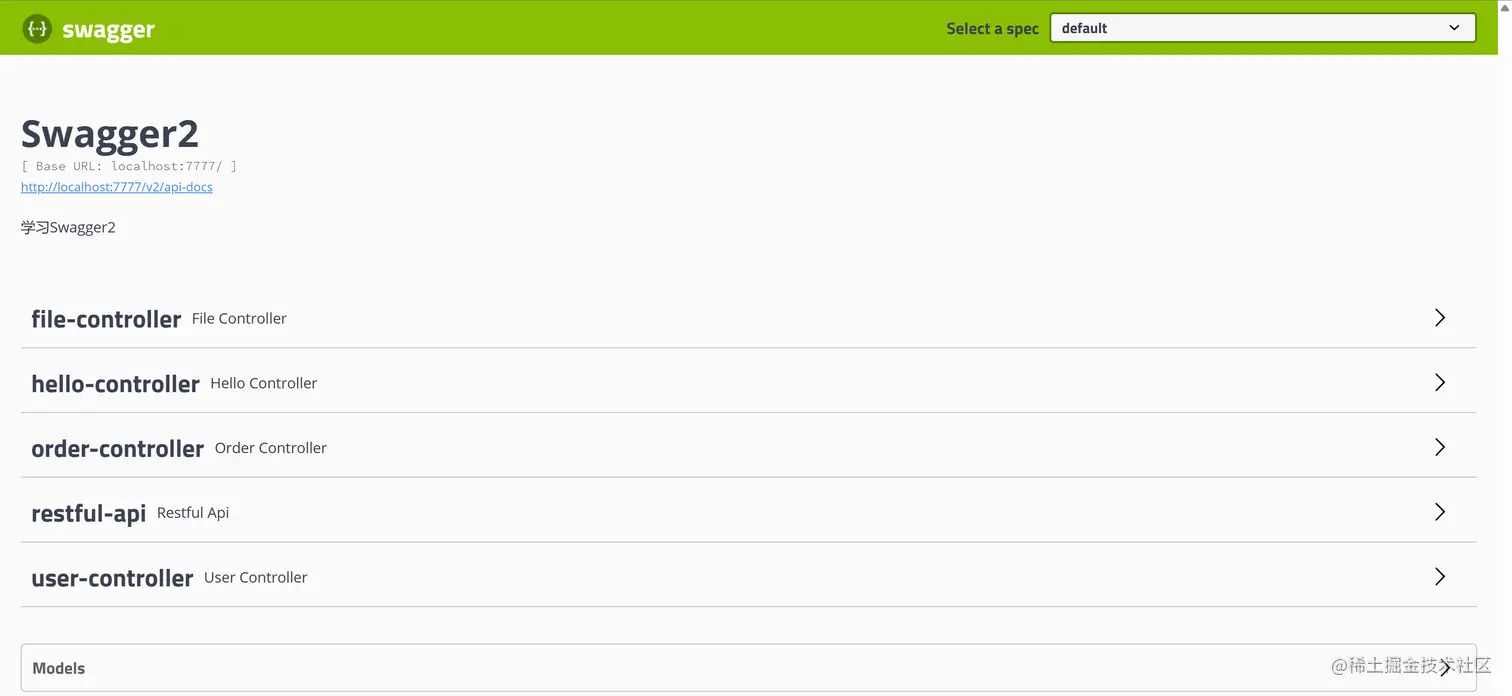1512x696 pixels.
Task: Click the 'Hello Controller' description text
Action: pyautogui.click(x=263, y=383)
